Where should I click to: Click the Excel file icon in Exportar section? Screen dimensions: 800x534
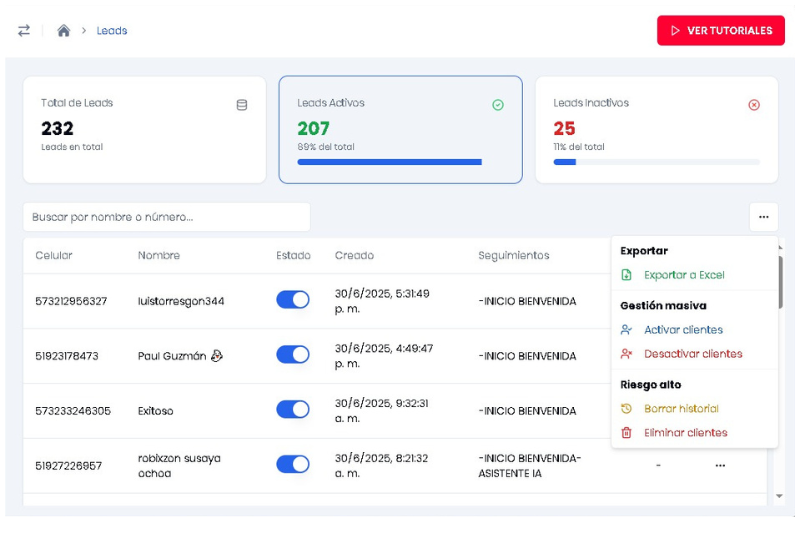click(627, 275)
